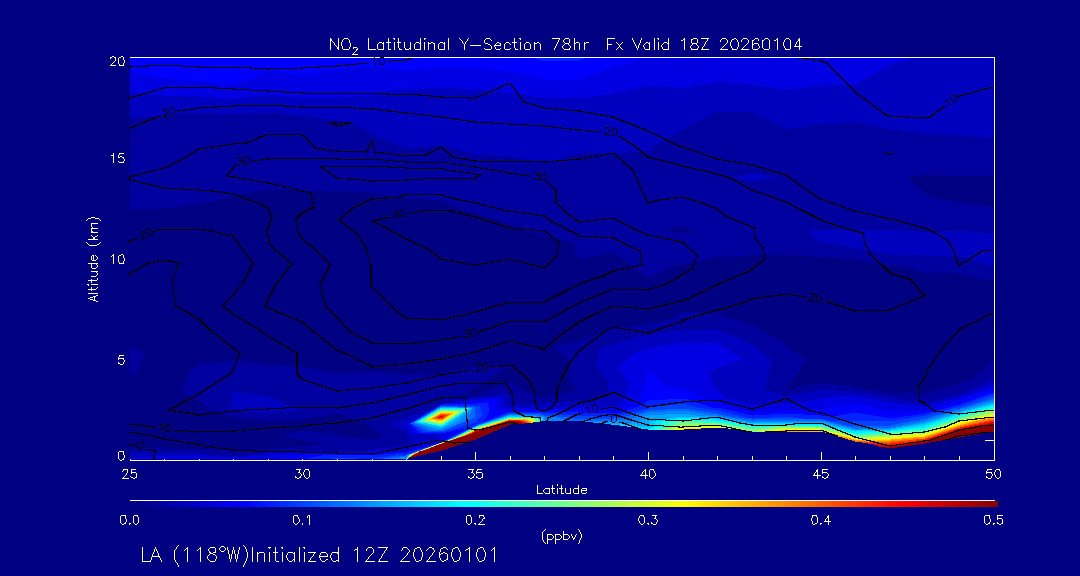Click the '(ppbv)' units label
This screenshot has width=1080, height=576.
[x=561, y=536]
